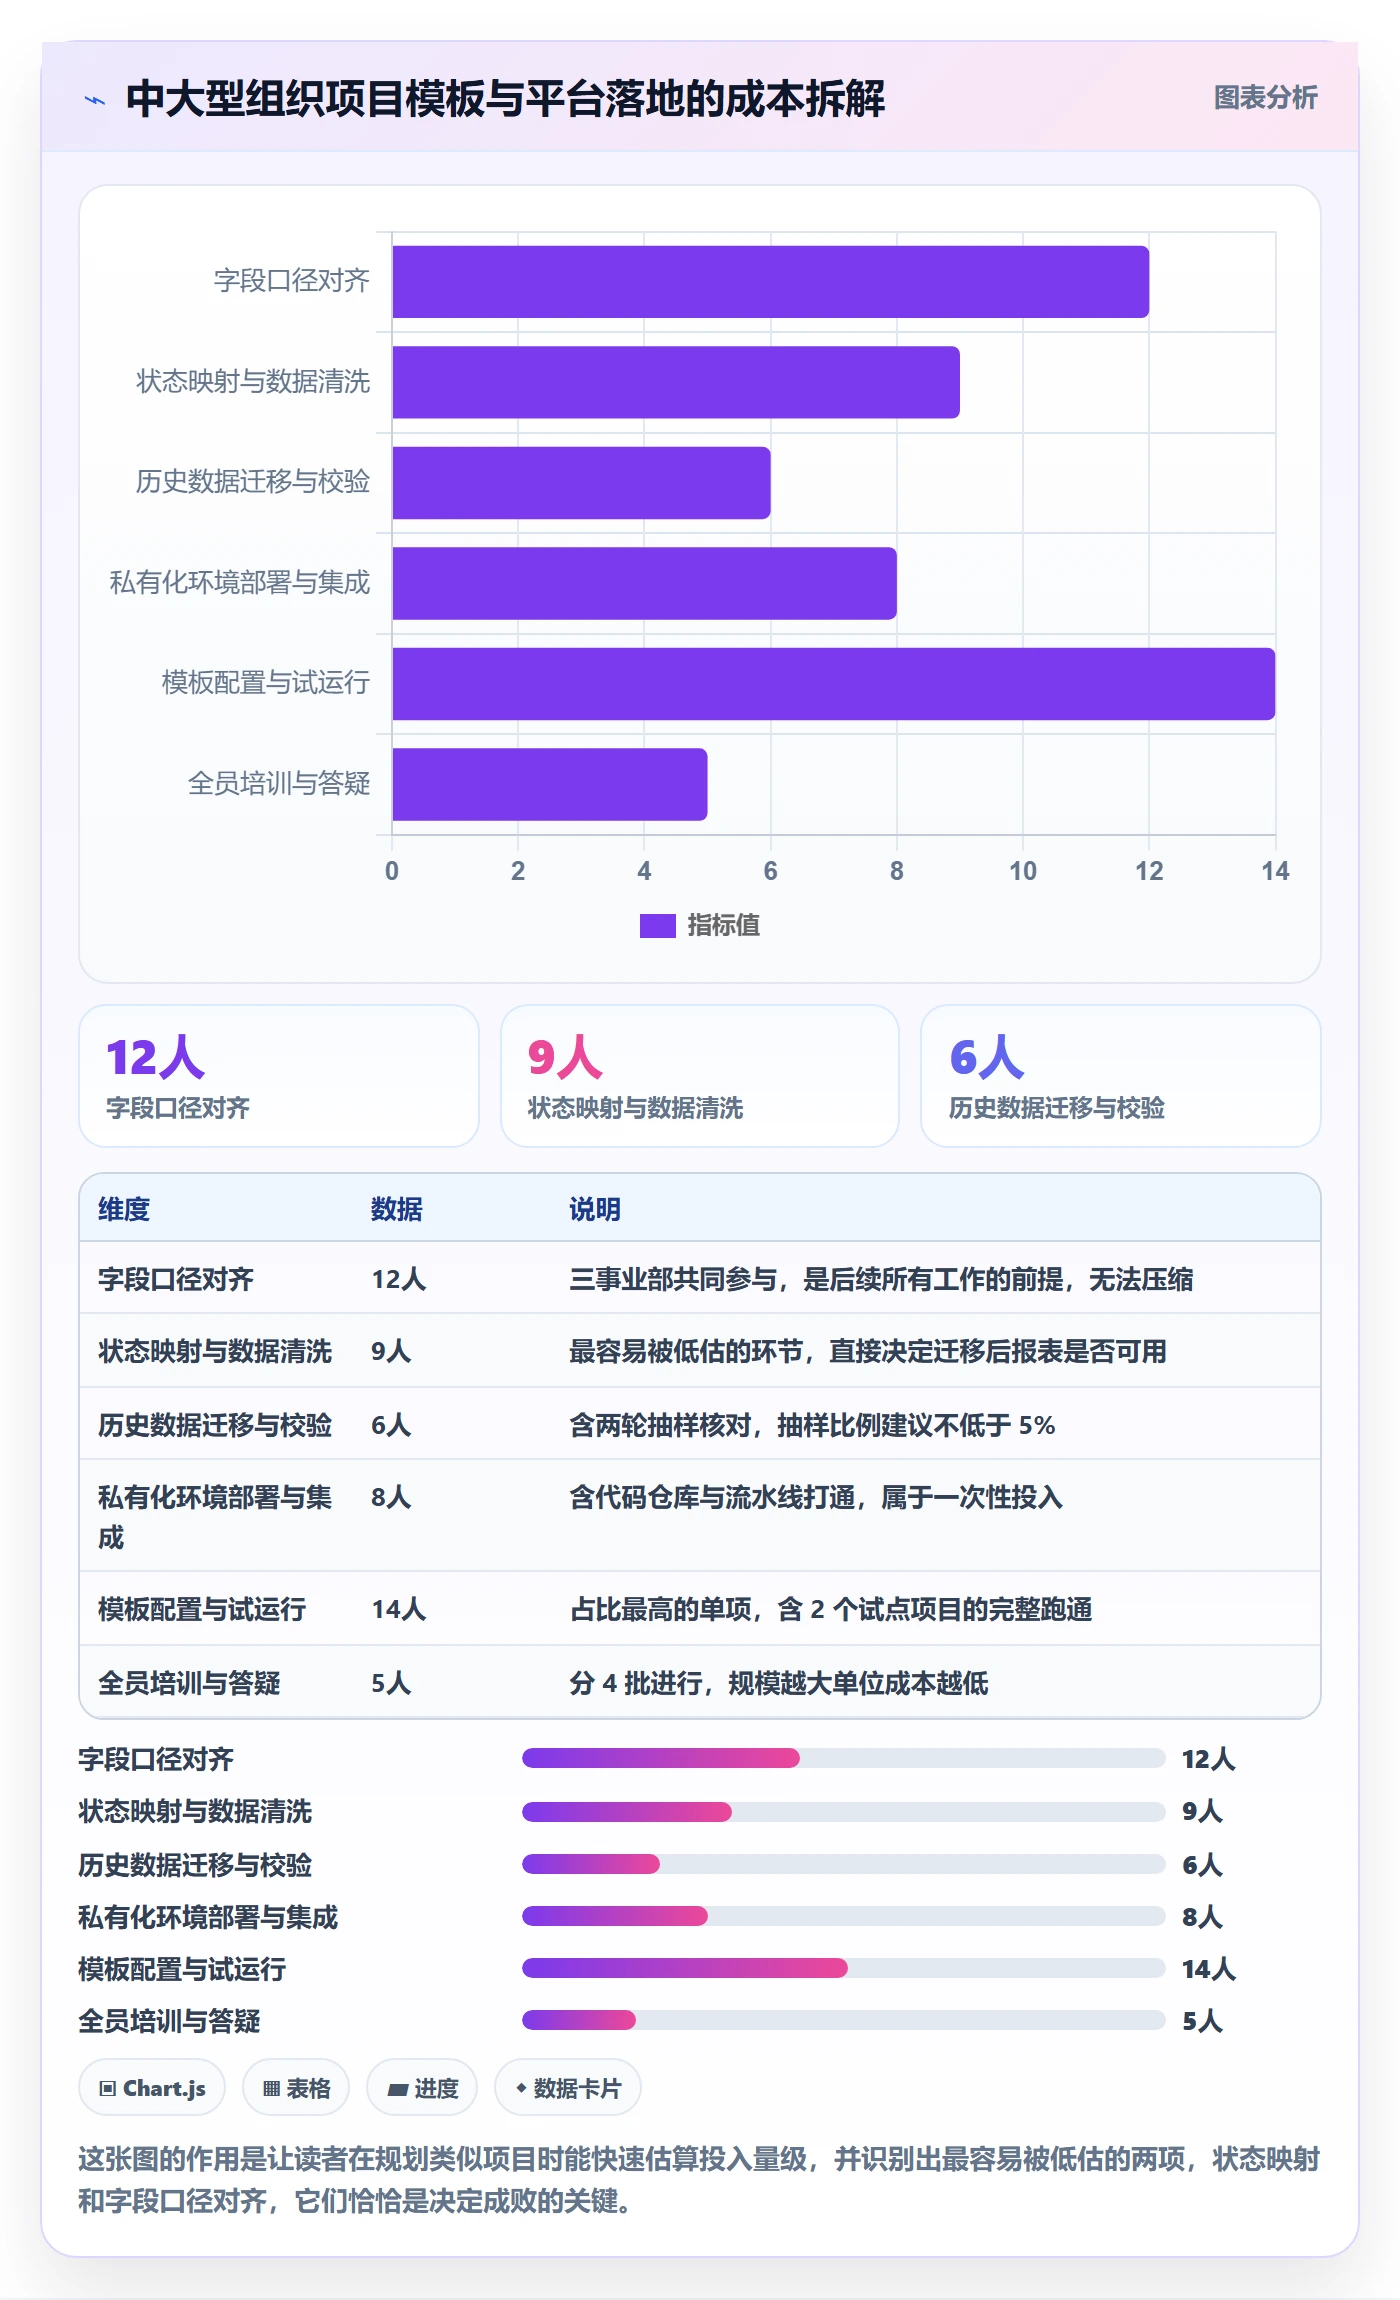Click the 字段口径对齐 bar in the chart
Screen dimensions: 1400x2300
pyautogui.click(x=770, y=282)
